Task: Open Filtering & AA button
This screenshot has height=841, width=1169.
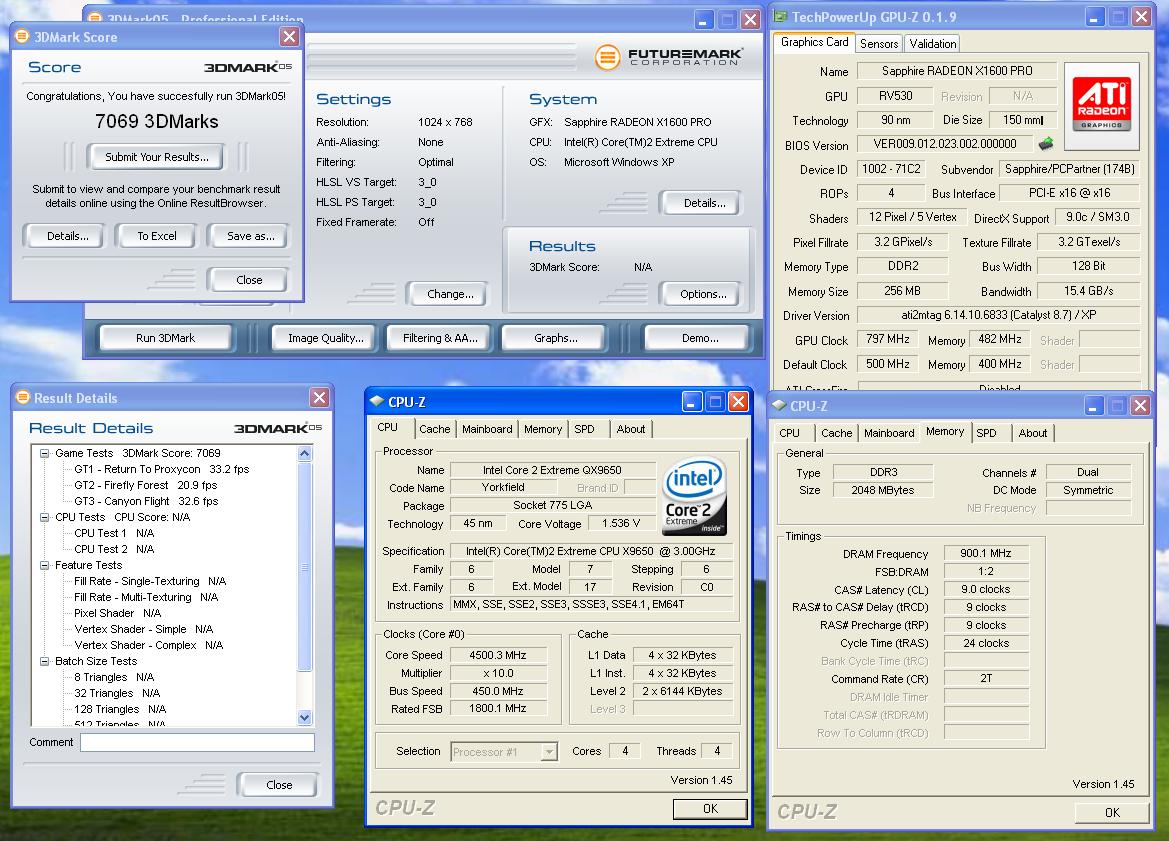Action: [x=440, y=338]
